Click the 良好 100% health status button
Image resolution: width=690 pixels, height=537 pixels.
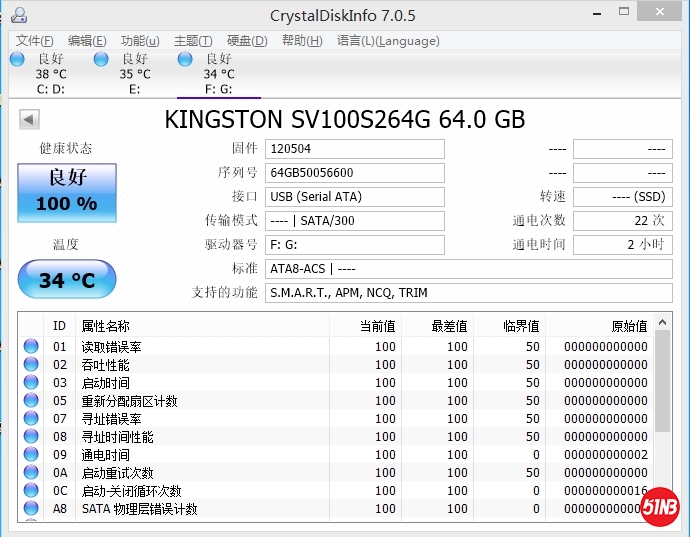point(67,192)
